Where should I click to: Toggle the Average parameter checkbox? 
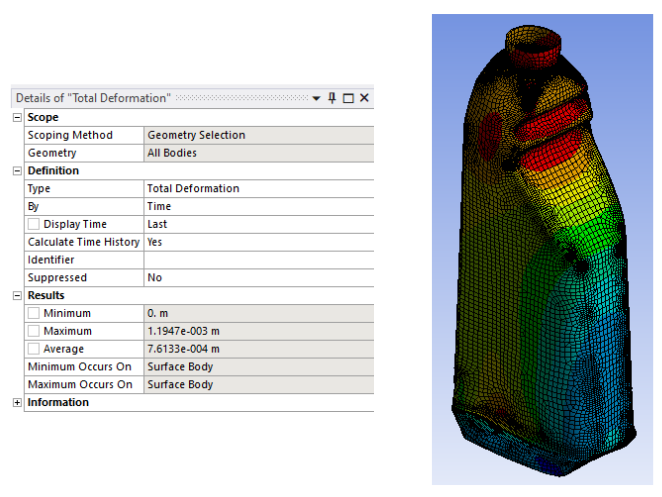(33, 349)
